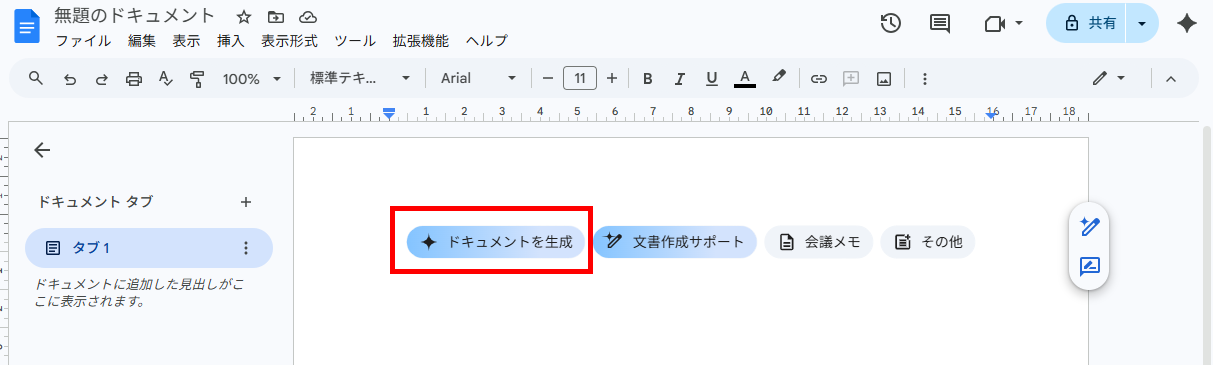
Task: Open the ツール menu
Action: 355,41
